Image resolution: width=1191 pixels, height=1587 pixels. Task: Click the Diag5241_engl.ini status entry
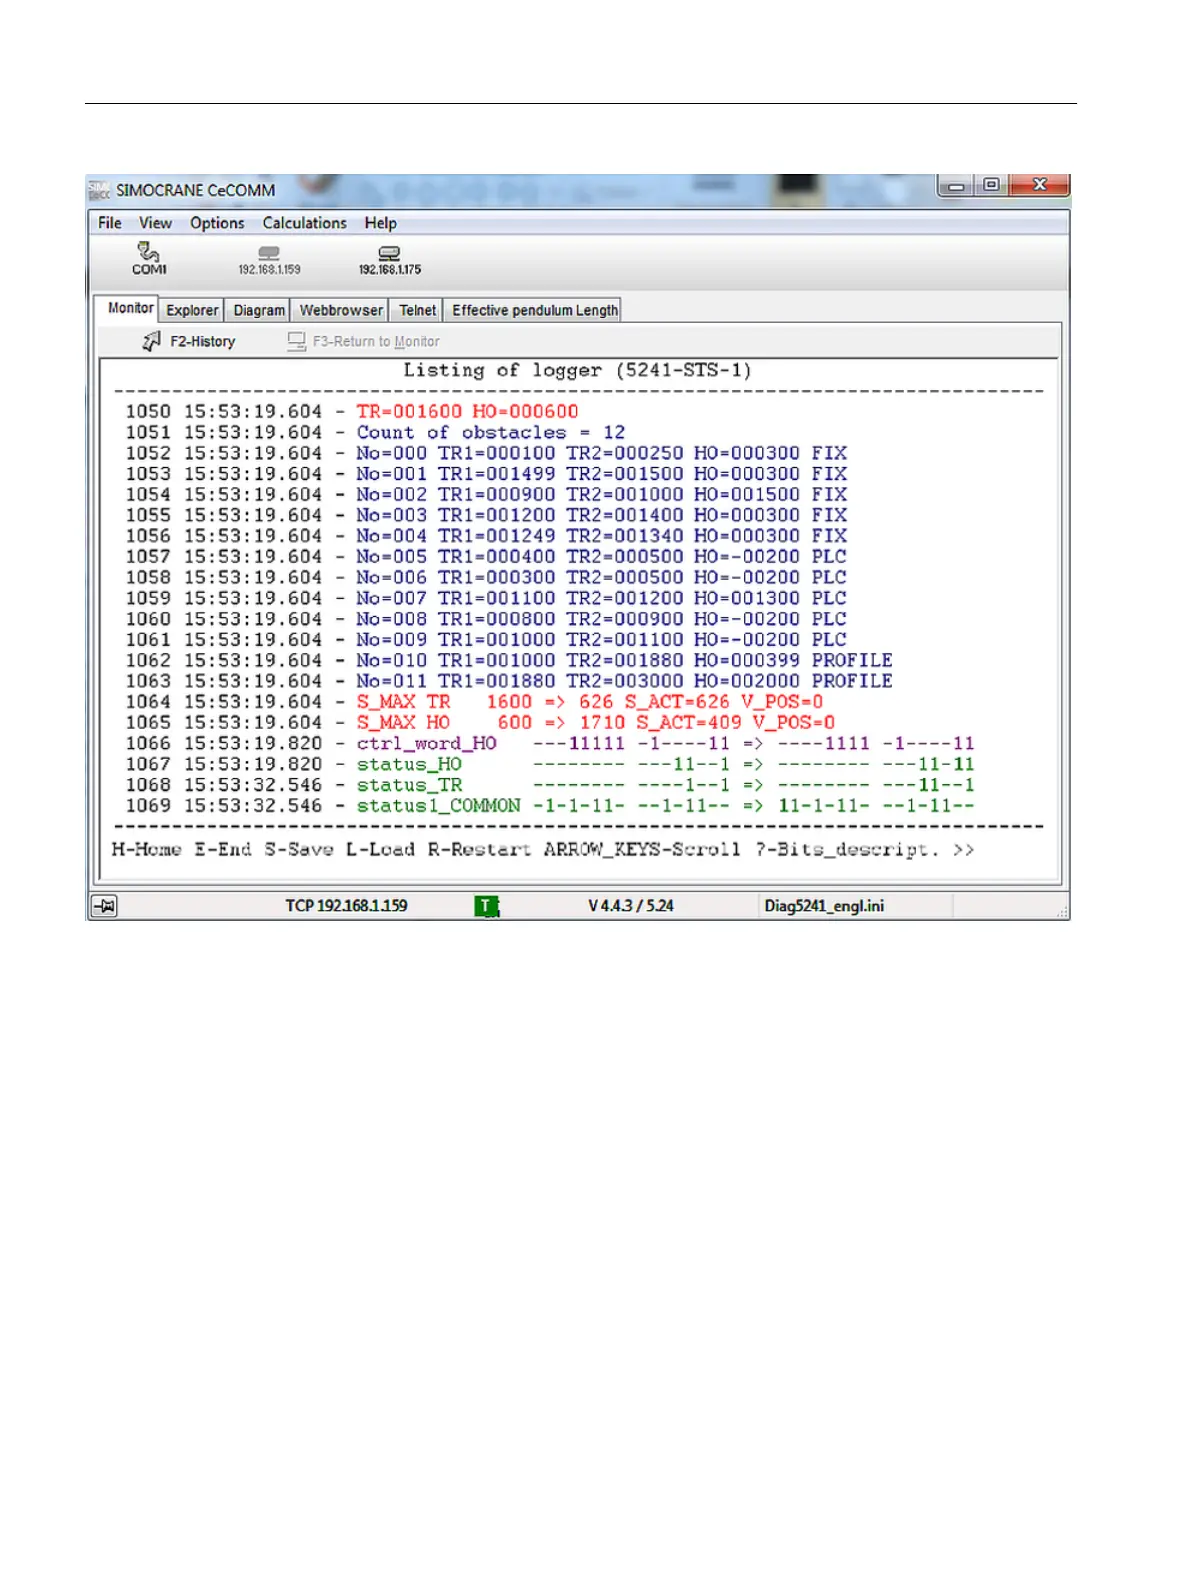pyautogui.click(x=824, y=906)
